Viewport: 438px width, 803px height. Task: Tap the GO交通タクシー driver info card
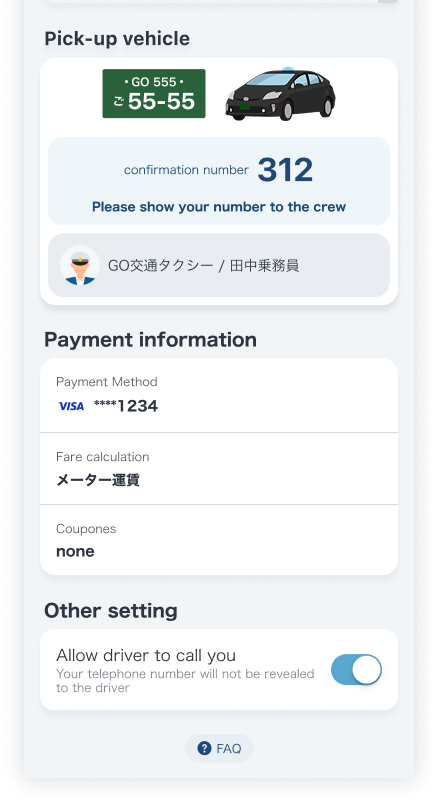tap(219, 265)
